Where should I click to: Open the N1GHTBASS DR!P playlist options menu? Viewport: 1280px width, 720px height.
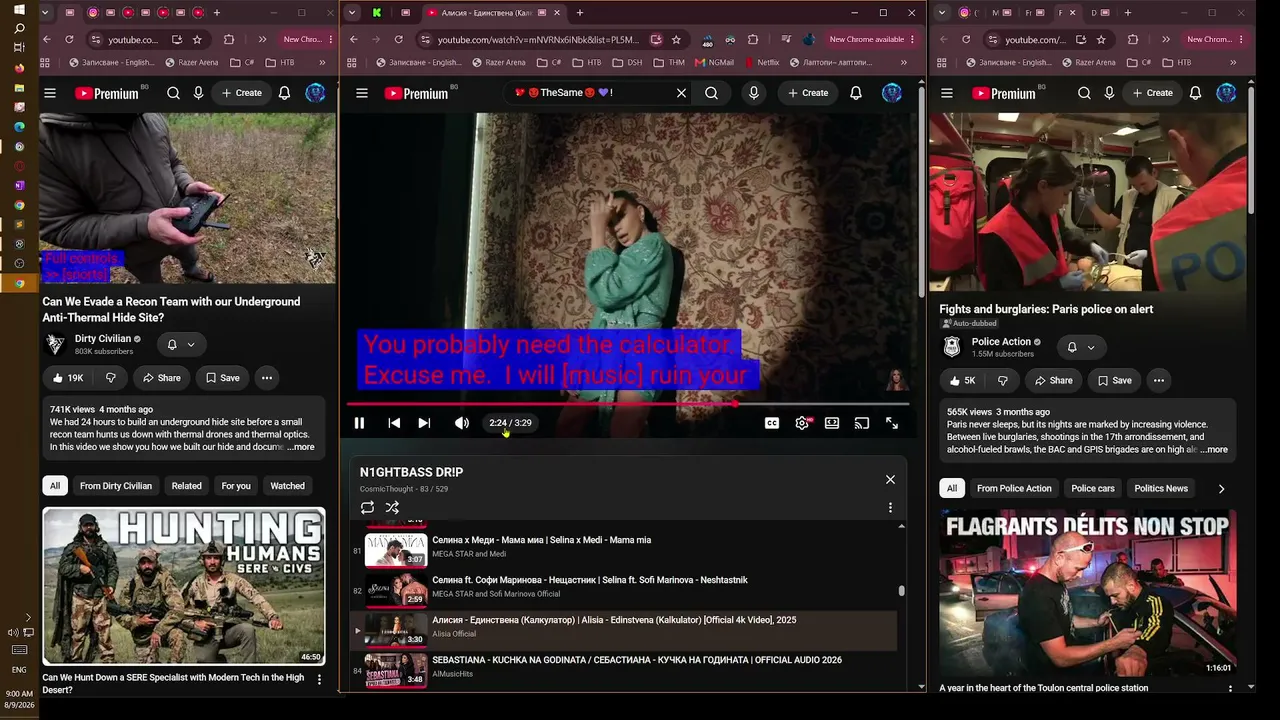(890, 508)
